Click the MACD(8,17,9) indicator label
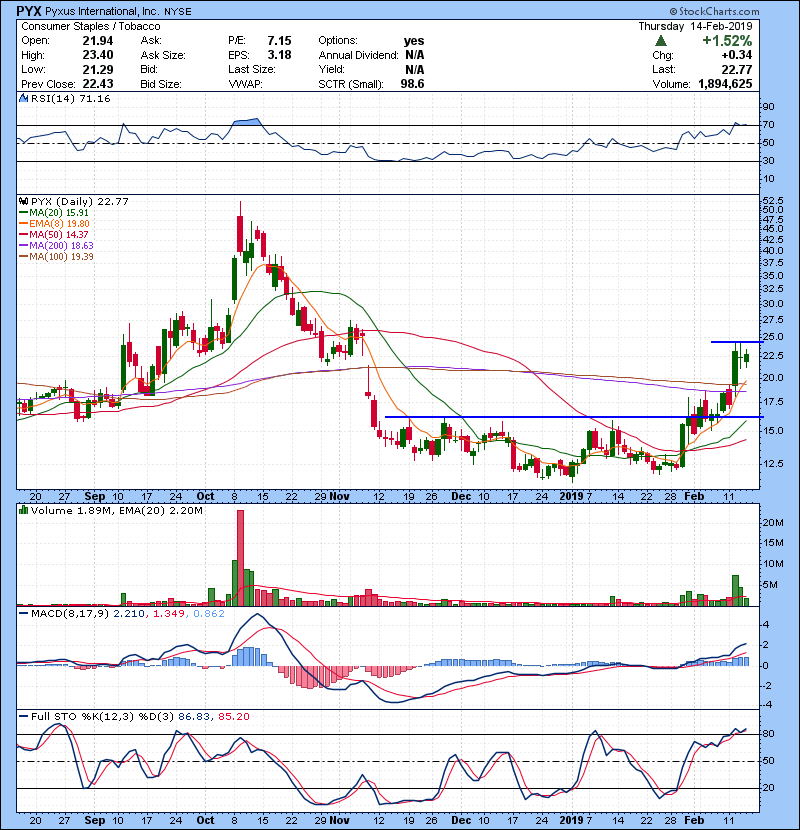Screen dimensions: 800x830 tap(70, 614)
